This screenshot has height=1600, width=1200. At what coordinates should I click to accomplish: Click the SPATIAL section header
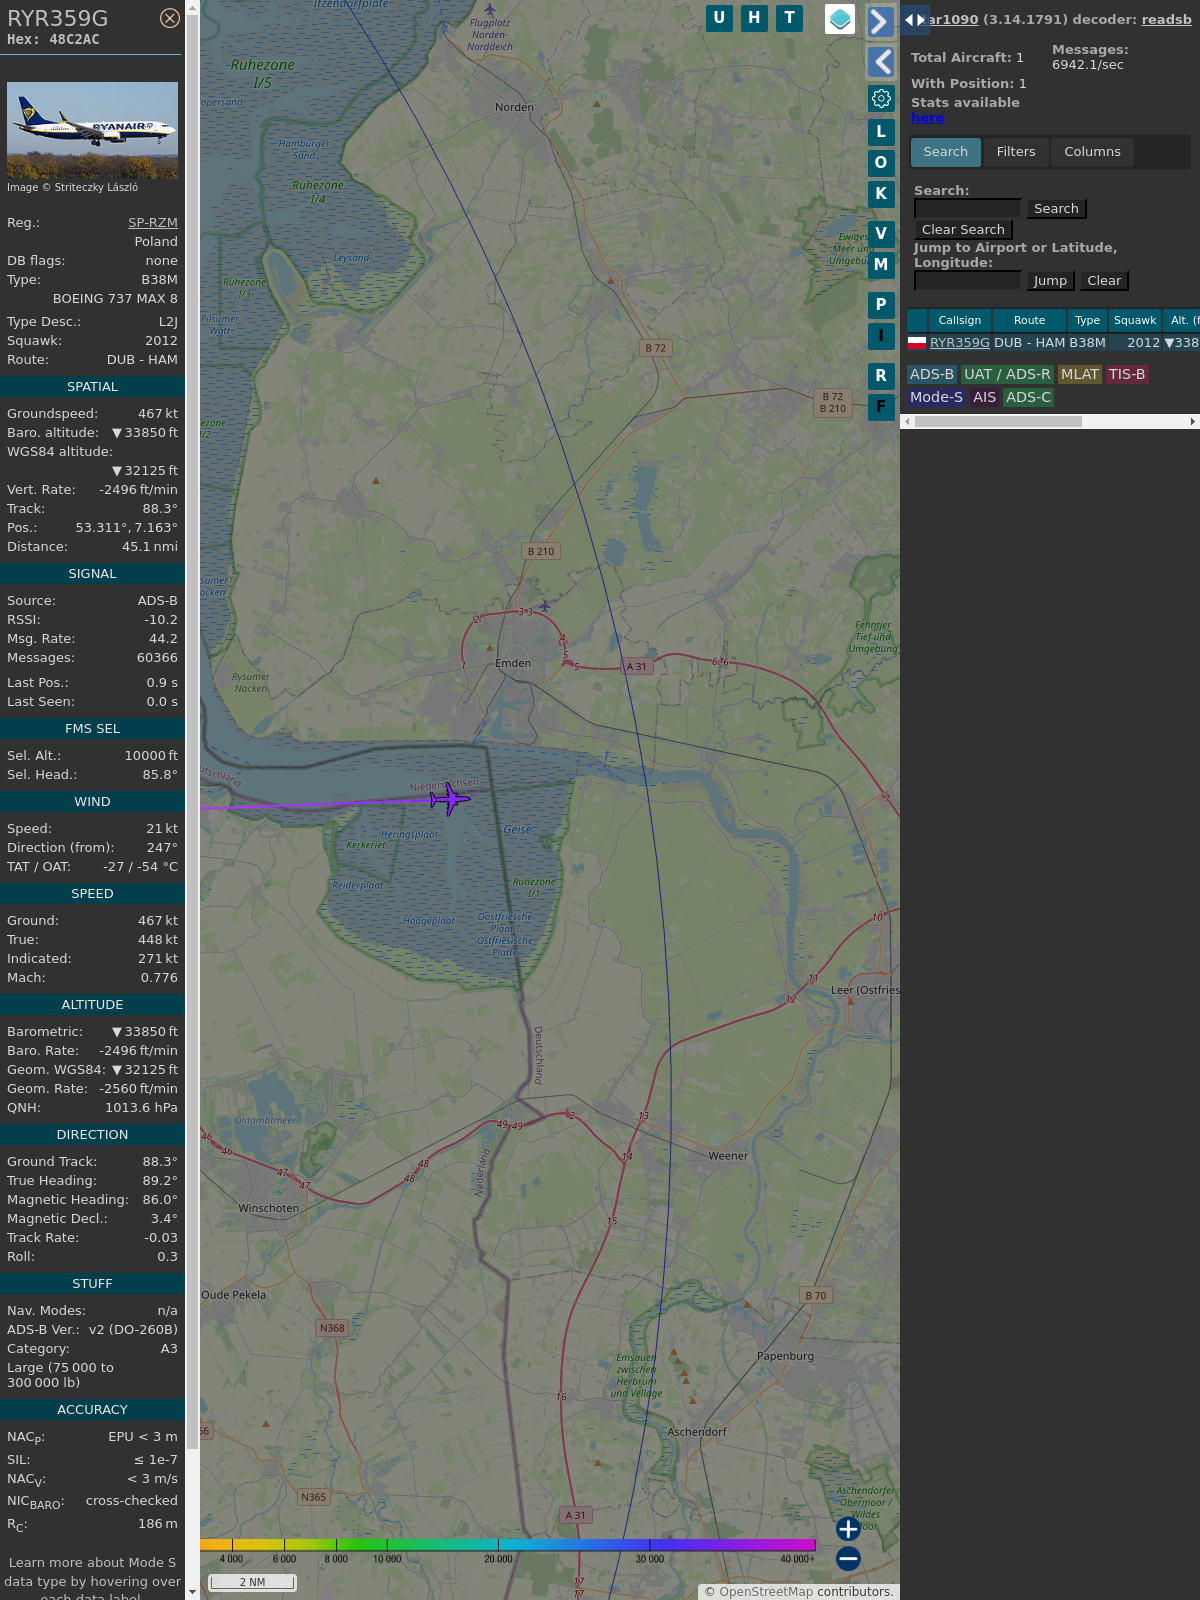[x=92, y=387]
